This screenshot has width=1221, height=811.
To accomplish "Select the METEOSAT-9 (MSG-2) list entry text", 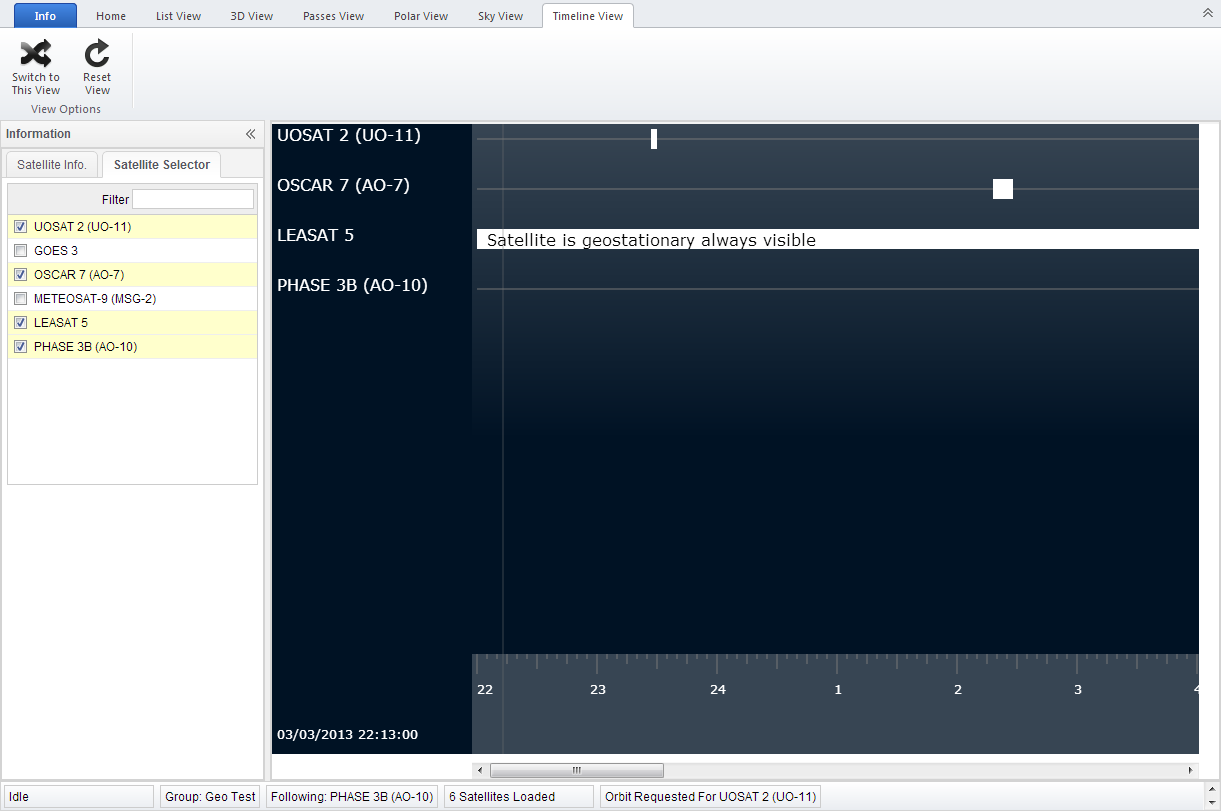I will [95, 299].
